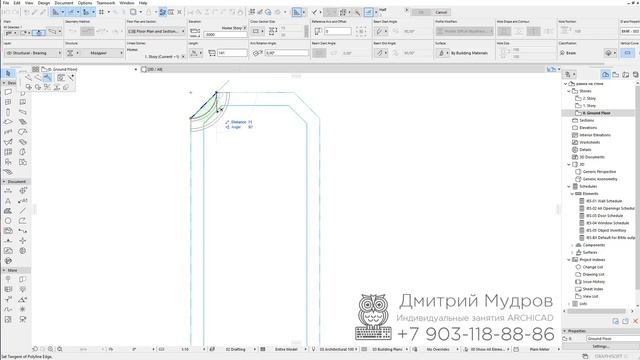This screenshot has width=640, height=360.
Task: Click the Arc Rotation Angle input field
Action: pos(287,53)
